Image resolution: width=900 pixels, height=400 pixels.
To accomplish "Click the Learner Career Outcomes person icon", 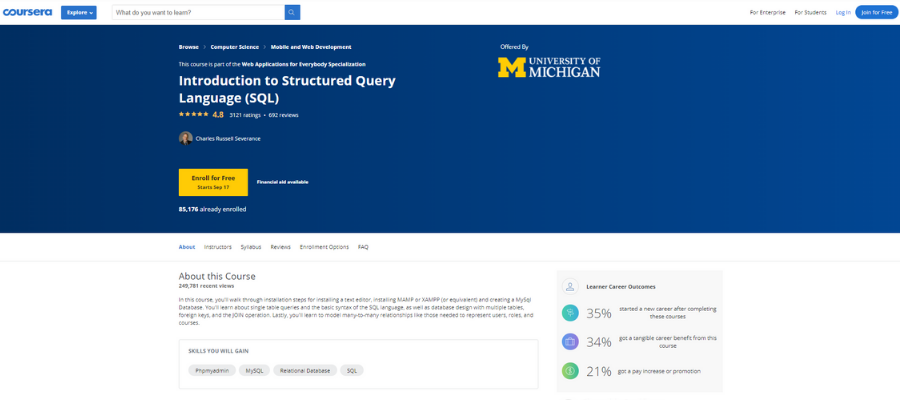I will pyautogui.click(x=570, y=286).
